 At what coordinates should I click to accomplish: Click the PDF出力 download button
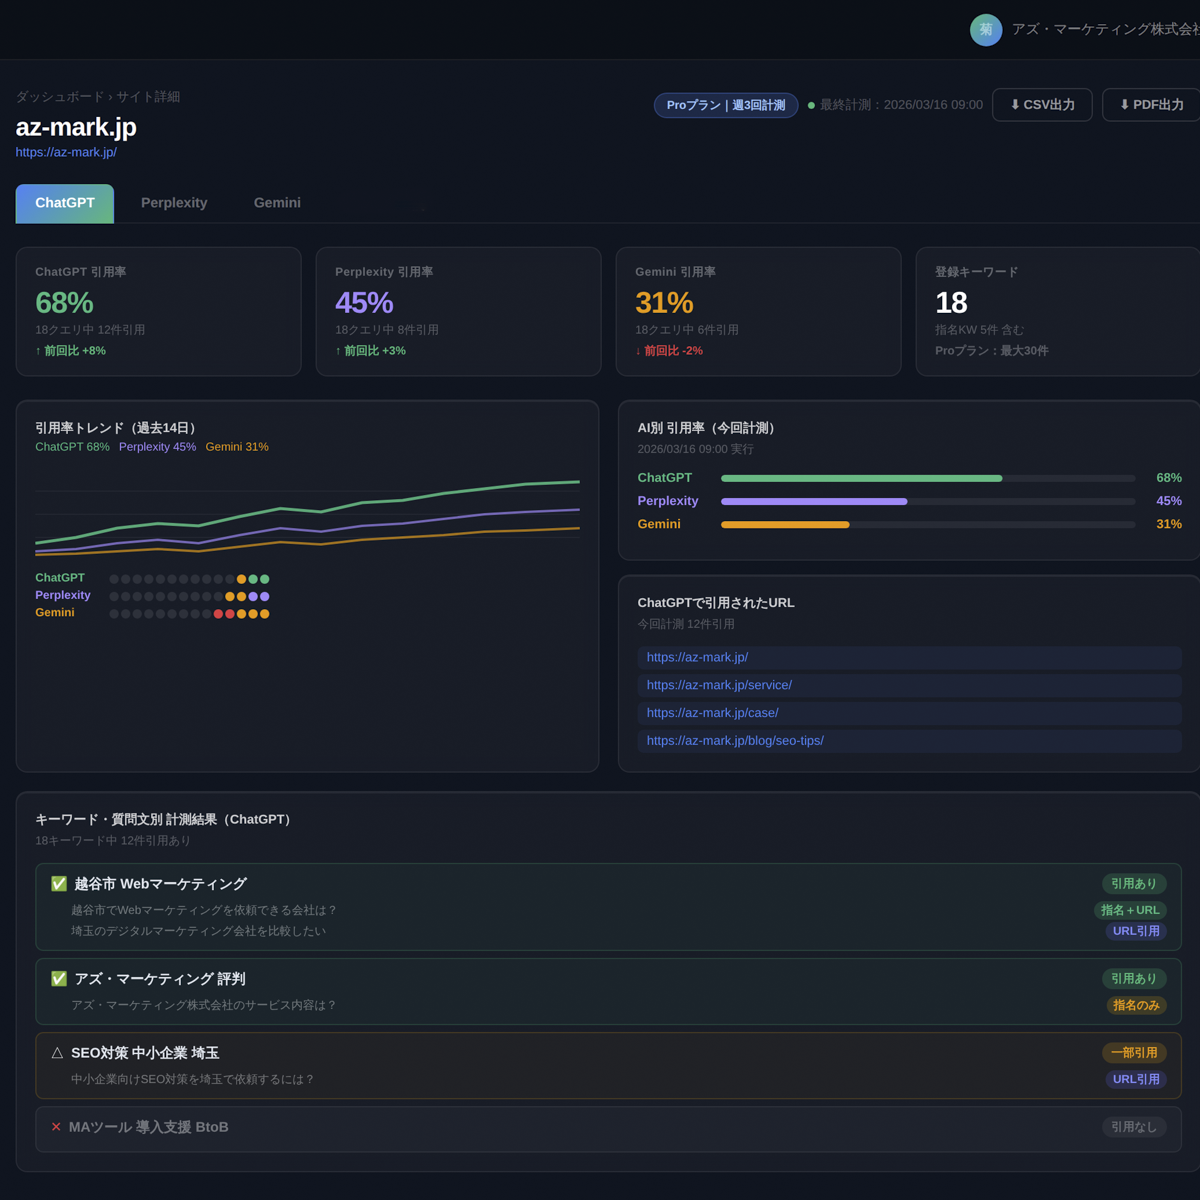[1151, 105]
